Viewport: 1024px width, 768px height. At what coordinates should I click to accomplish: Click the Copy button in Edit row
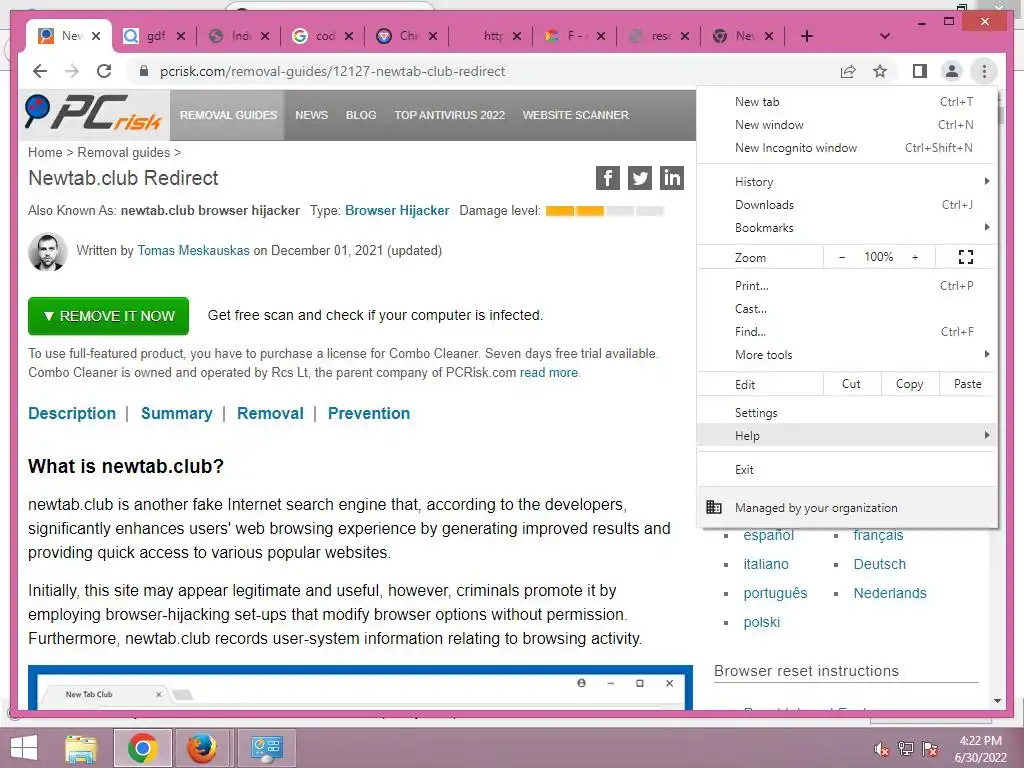(910, 384)
